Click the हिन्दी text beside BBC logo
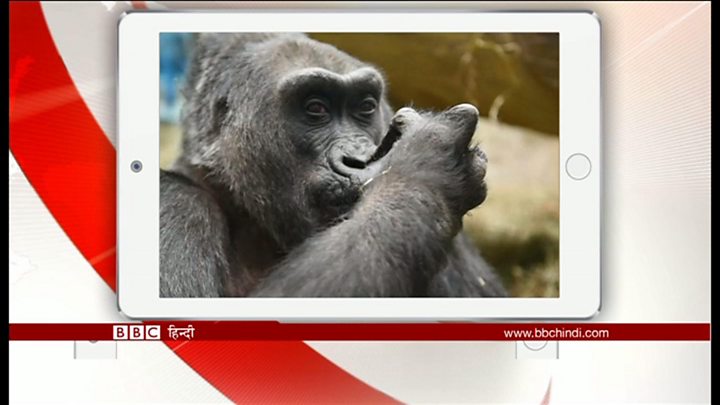The width and height of the screenshot is (720, 405). (x=181, y=332)
